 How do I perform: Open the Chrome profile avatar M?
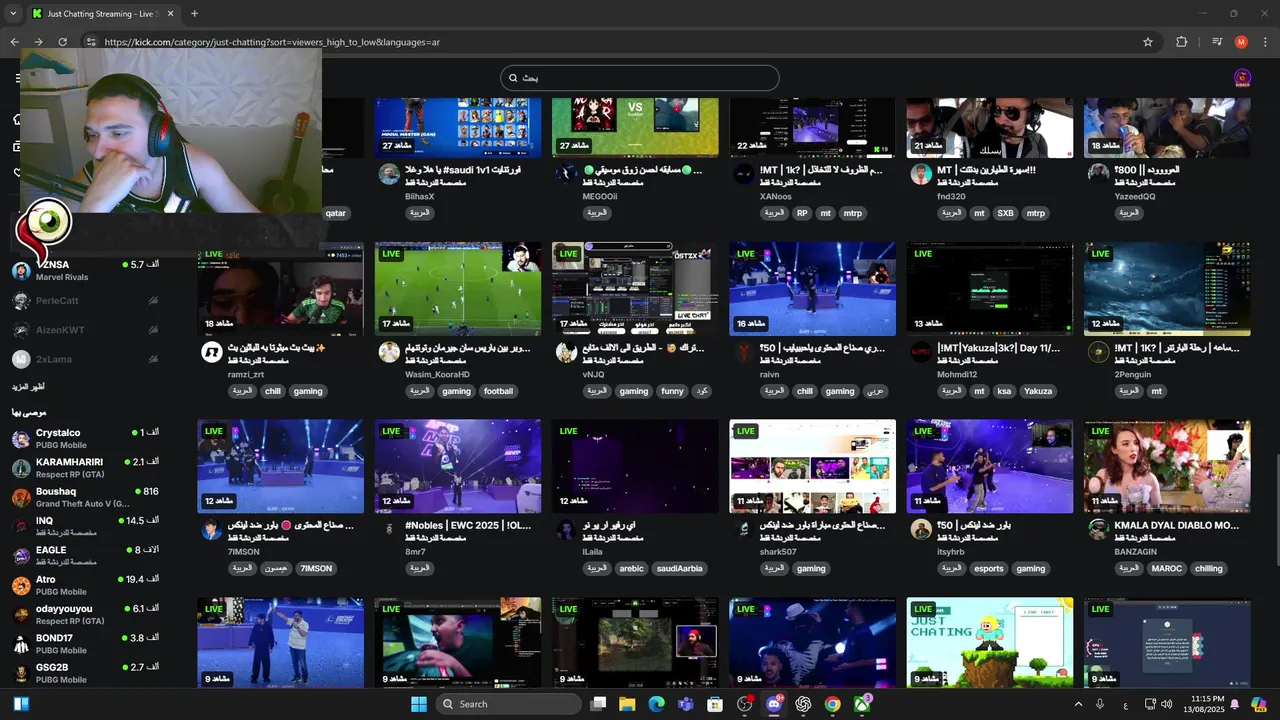coord(1241,42)
